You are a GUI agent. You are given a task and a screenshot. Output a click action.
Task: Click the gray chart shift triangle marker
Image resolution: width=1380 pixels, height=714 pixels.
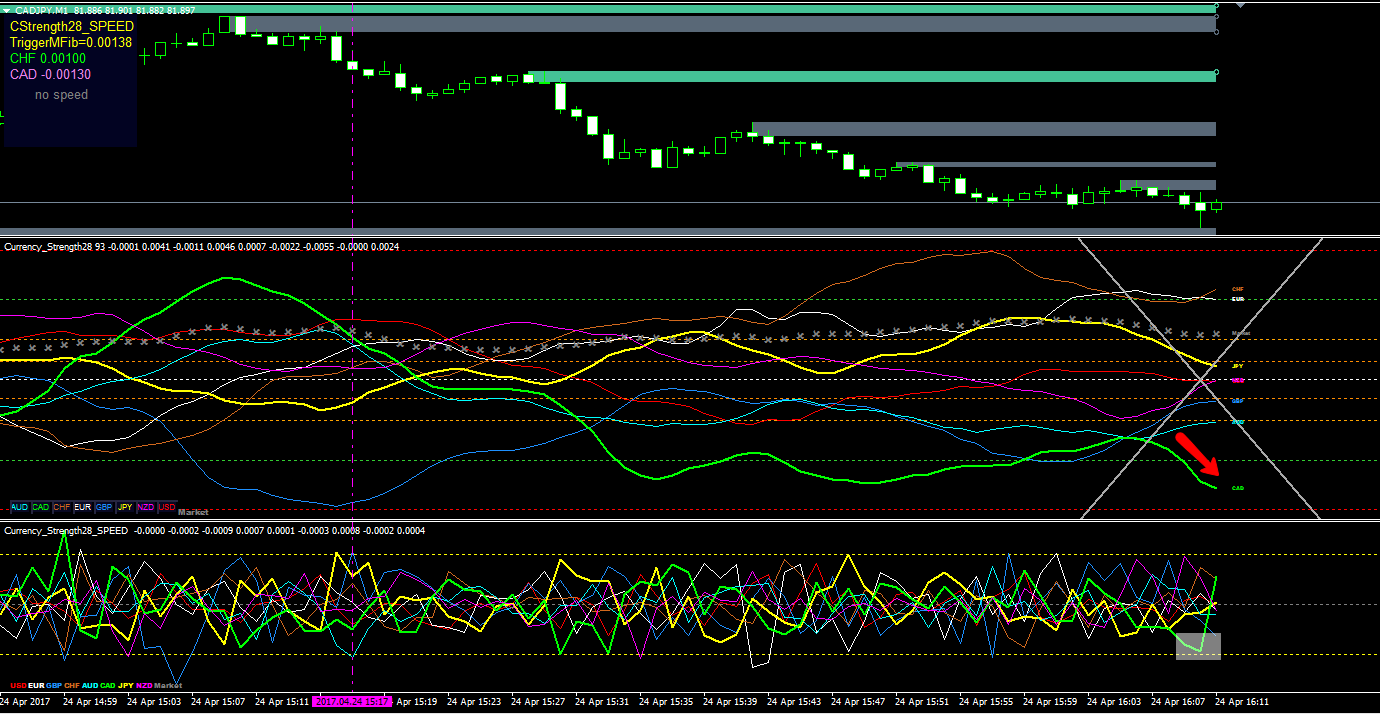tap(1242, 5)
